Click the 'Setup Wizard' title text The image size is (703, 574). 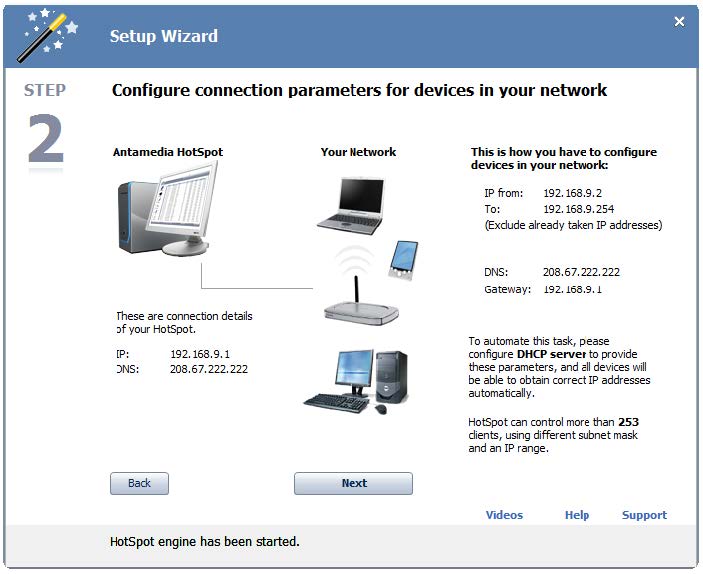(164, 36)
